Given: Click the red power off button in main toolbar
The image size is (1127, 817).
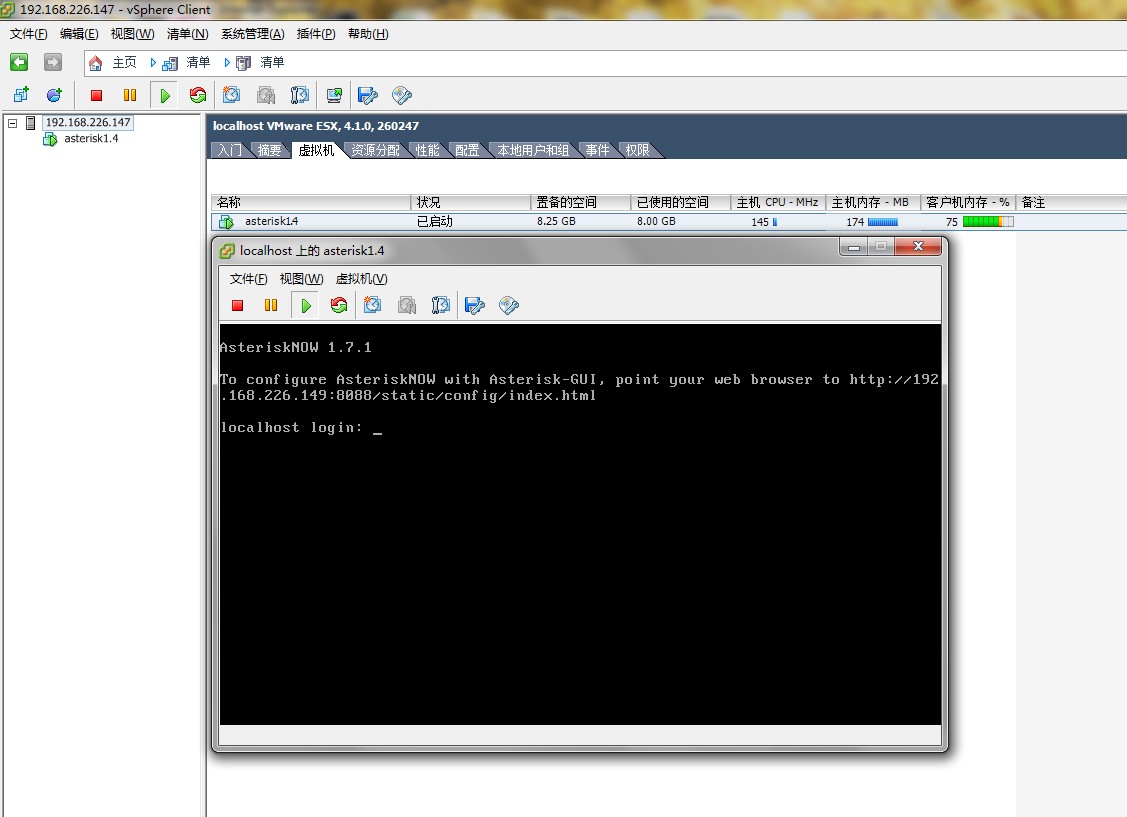Looking at the screenshot, I should pos(96,95).
